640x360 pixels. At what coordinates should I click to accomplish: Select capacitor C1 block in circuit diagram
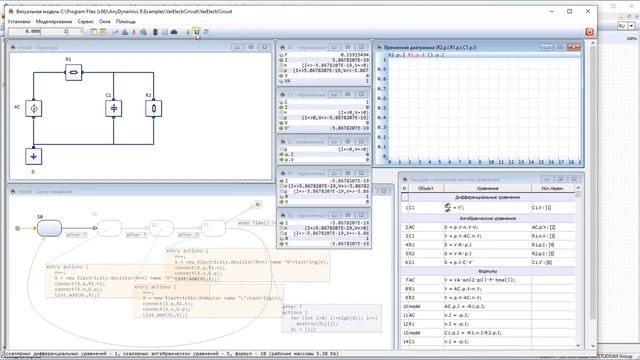[x=113, y=109]
